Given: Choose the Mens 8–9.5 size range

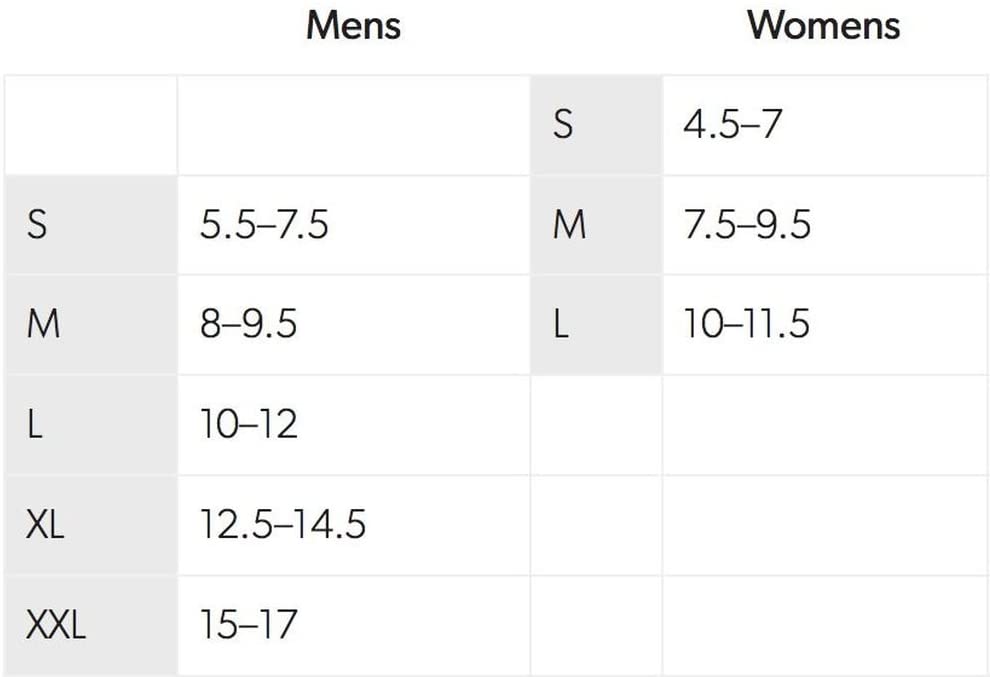Looking at the screenshot, I should 248,325.
